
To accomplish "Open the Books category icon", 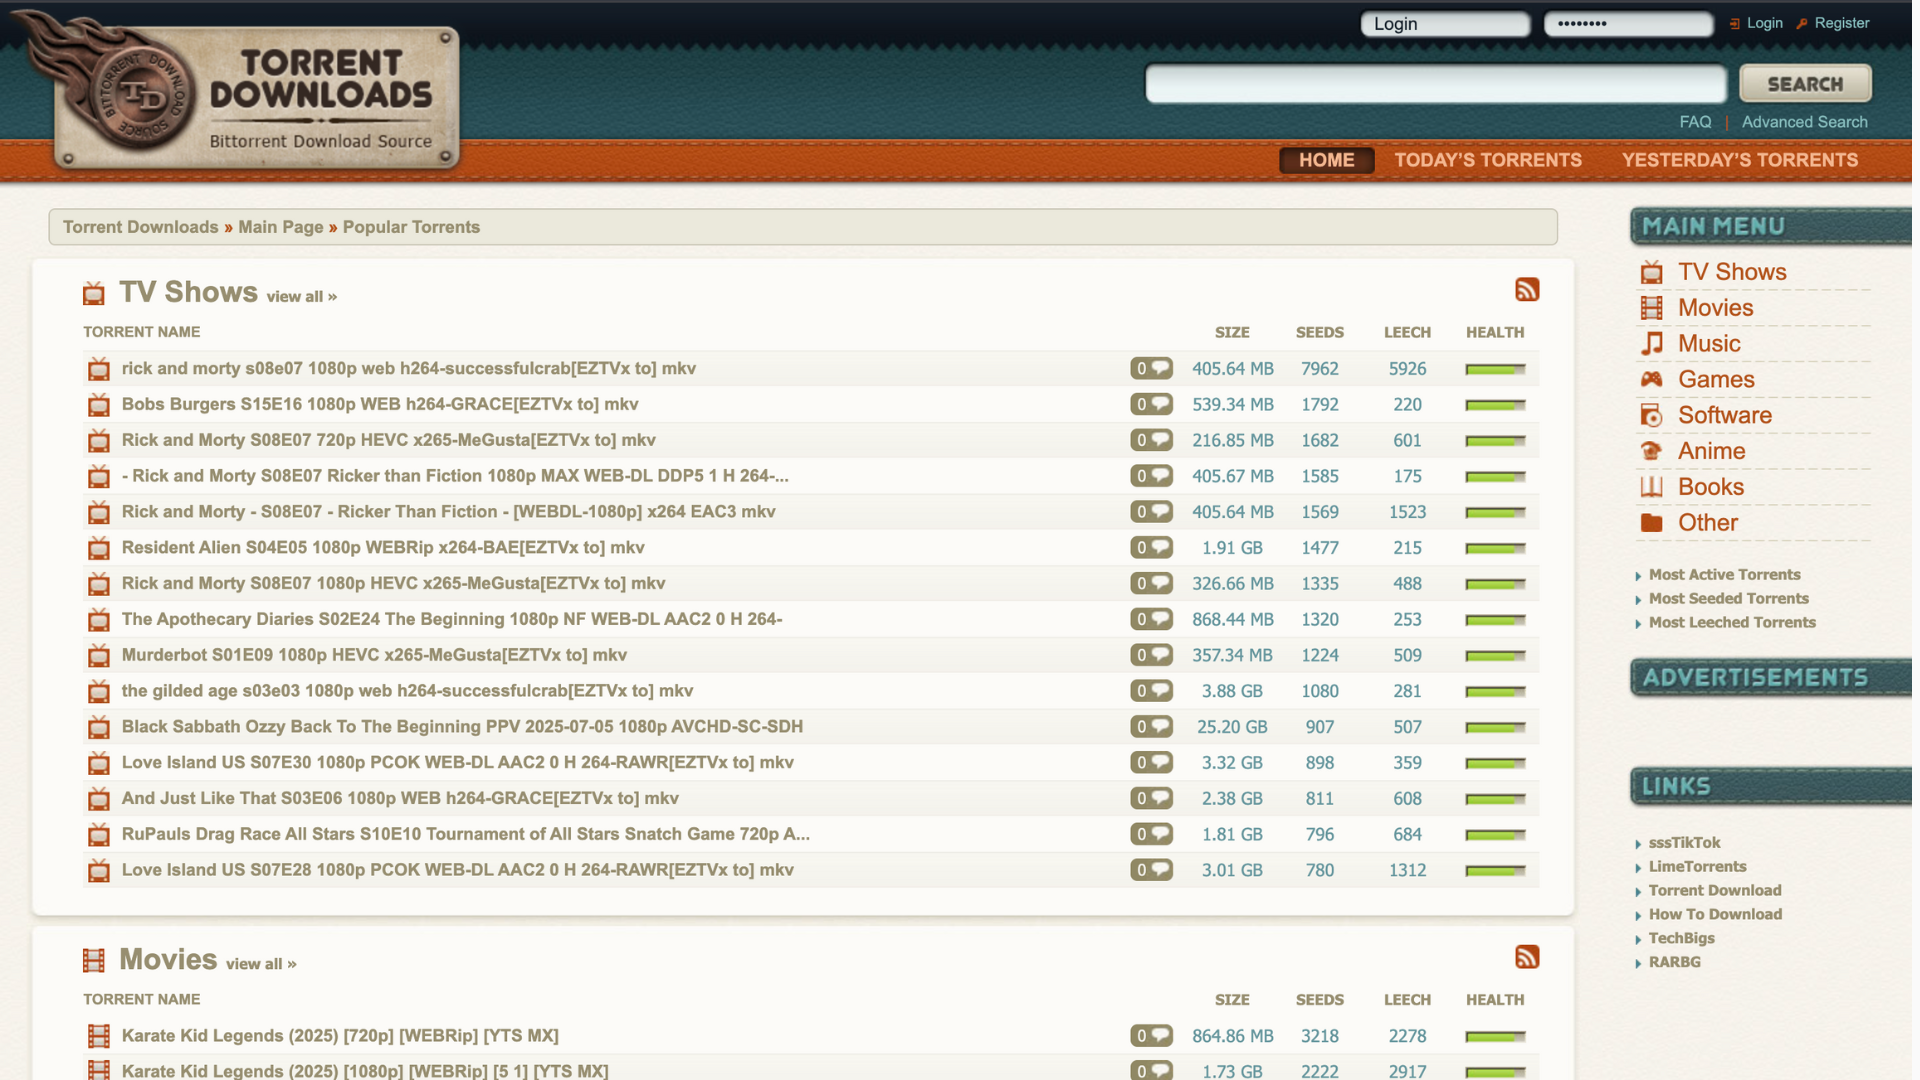I will coord(1650,487).
